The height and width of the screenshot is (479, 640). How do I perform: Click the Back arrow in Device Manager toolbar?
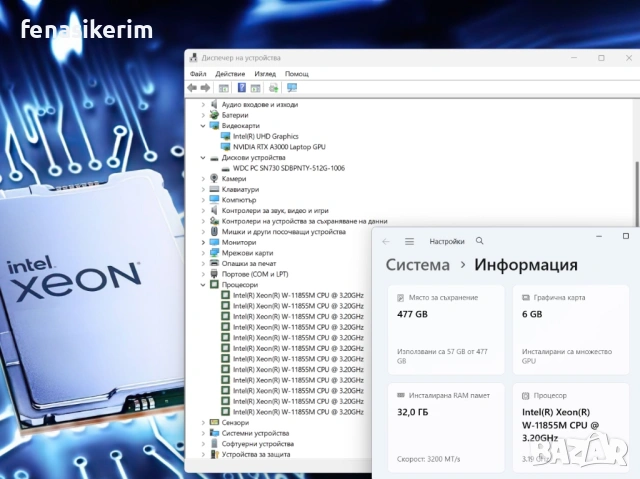(x=192, y=88)
